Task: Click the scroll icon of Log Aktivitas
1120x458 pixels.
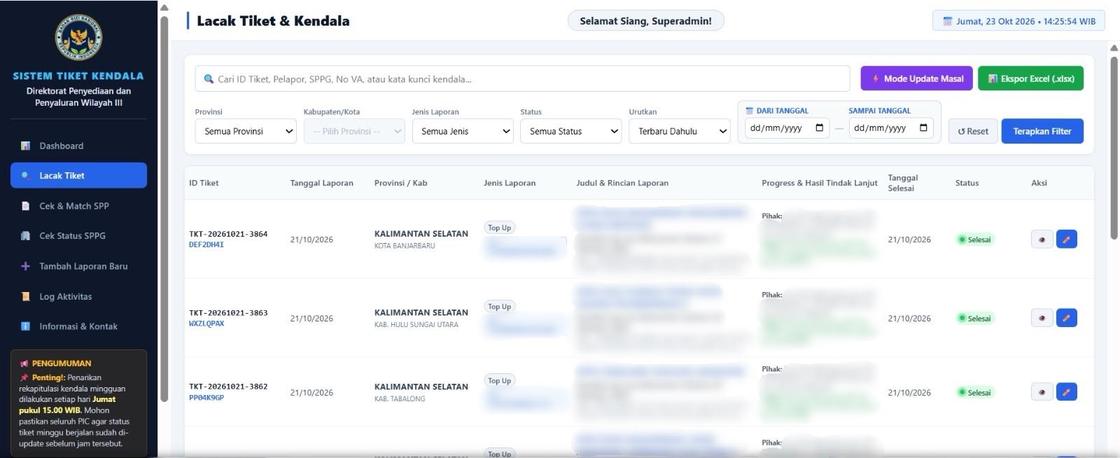Action: tap(26, 297)
